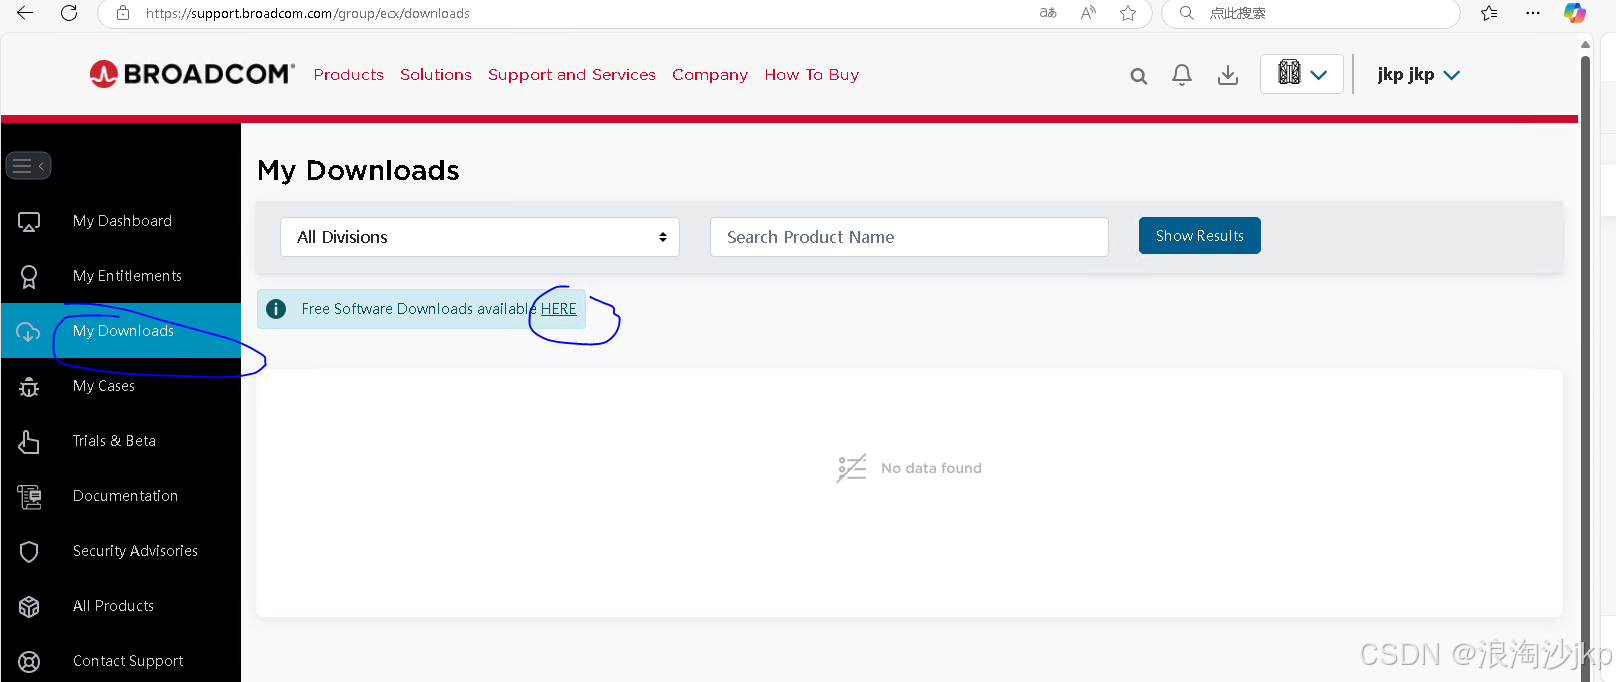The width and height of the screenshot is (1616, 682).
Task: Click the Contact Support lifebuoy icon
Action: (29, 662)
